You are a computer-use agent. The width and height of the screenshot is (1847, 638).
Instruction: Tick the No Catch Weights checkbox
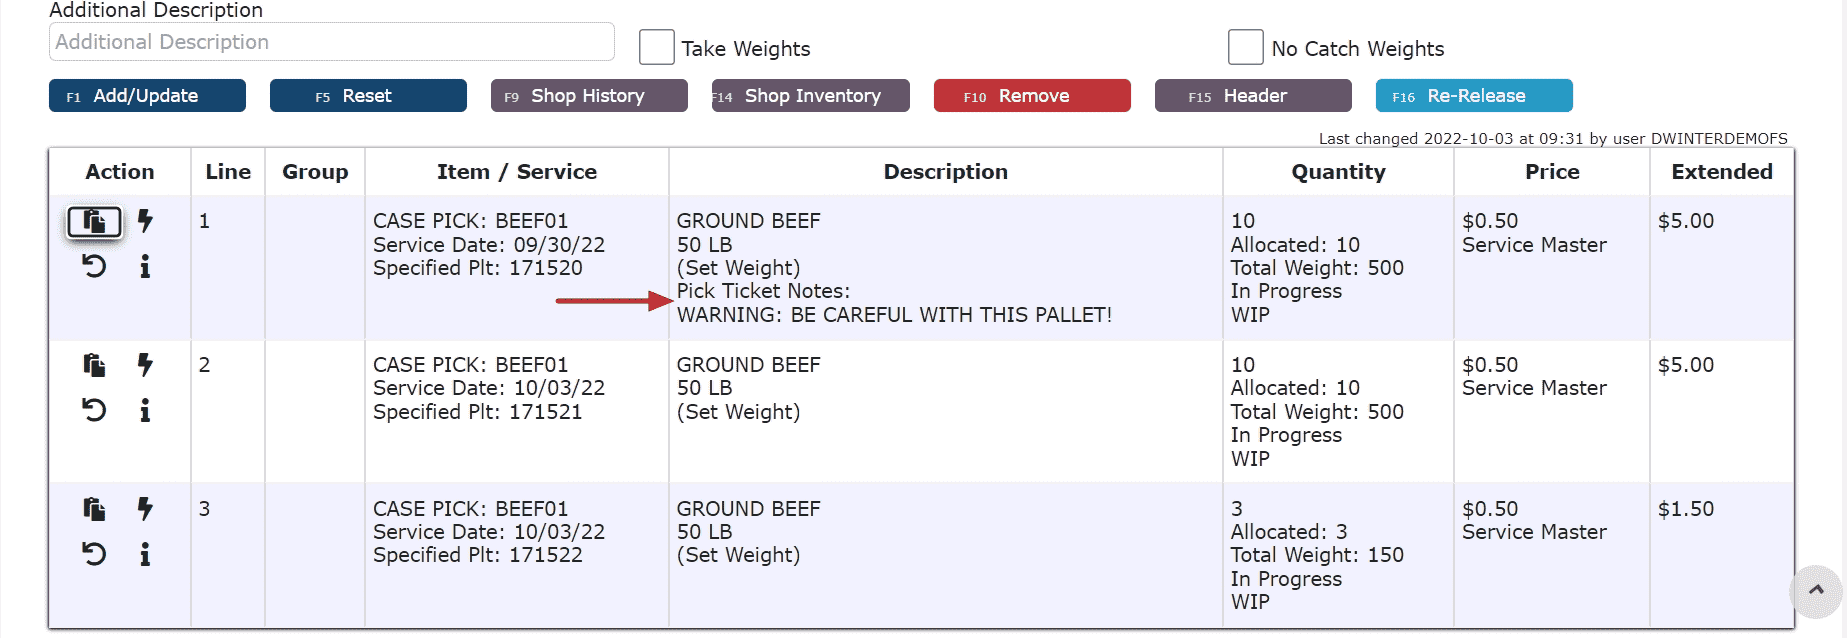tap(1246, 47)
